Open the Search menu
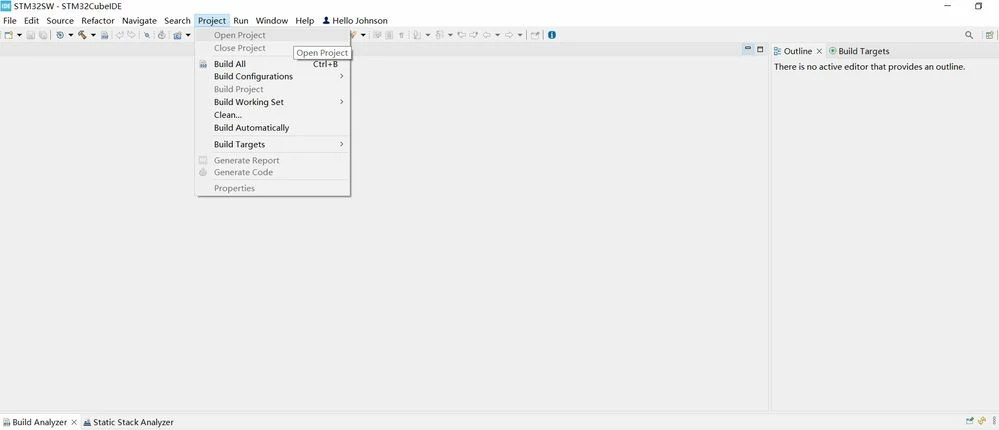Screen dimensions: 999x430 coord(177,20)
